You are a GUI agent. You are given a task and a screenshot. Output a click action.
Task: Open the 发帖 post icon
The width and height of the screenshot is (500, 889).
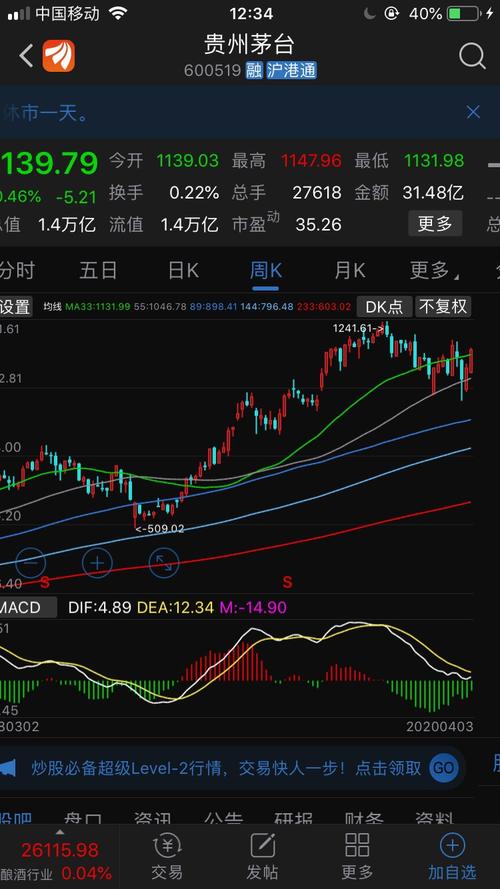262,856
